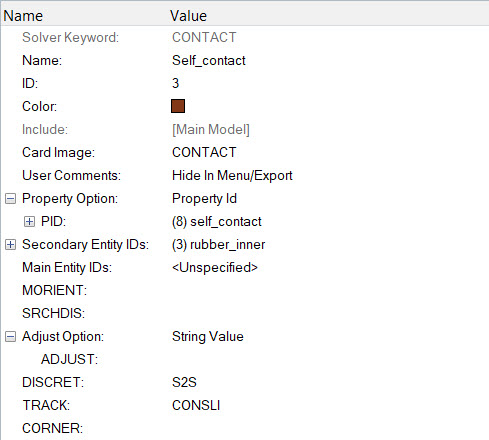The height and width of the screenshot is (440, 489).
Task: Select the Name value Self_contact
Action: 209,61
